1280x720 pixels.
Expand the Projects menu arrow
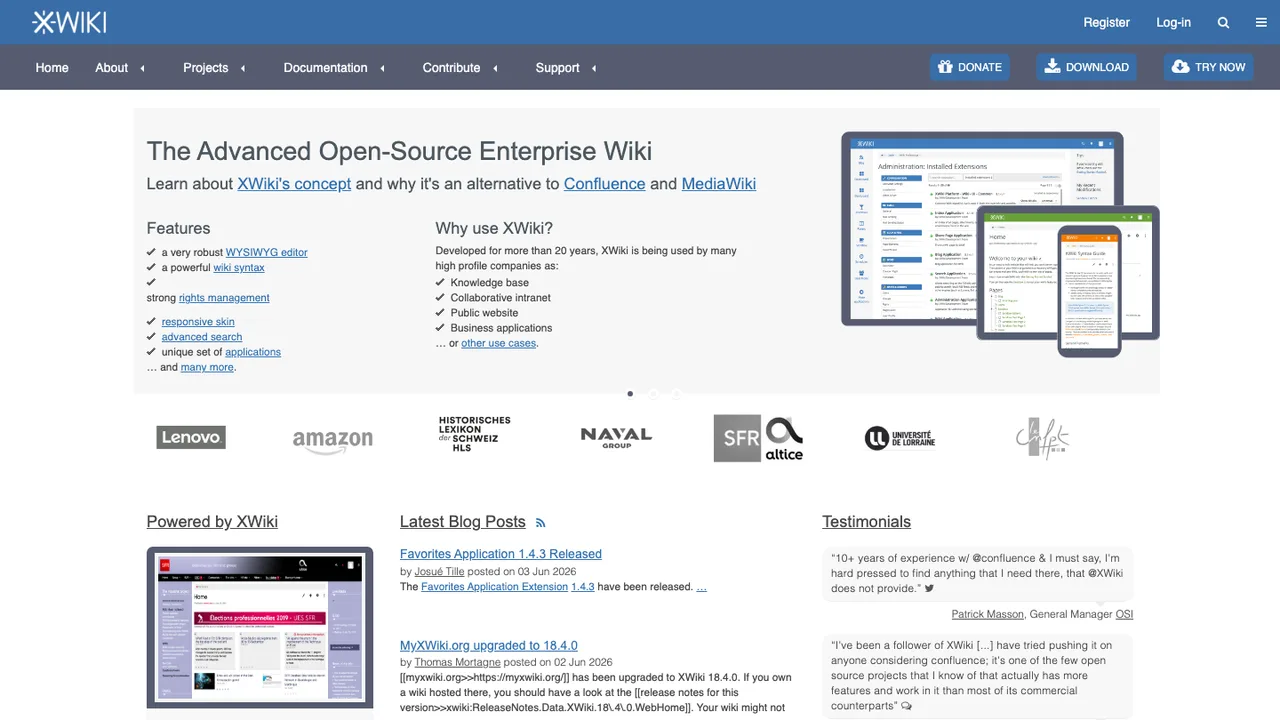243,68
